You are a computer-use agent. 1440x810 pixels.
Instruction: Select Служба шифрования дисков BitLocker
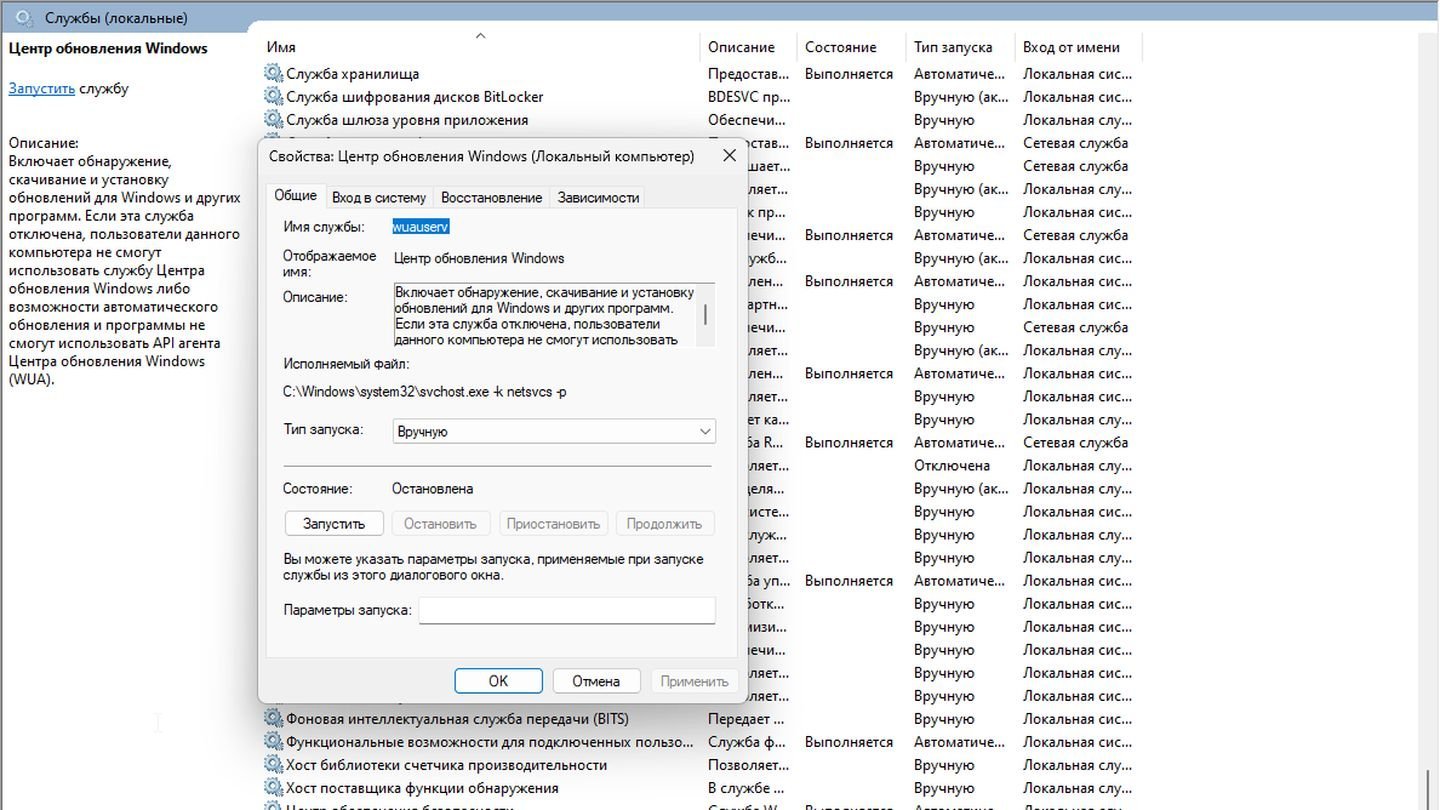(x=414, y=96)
